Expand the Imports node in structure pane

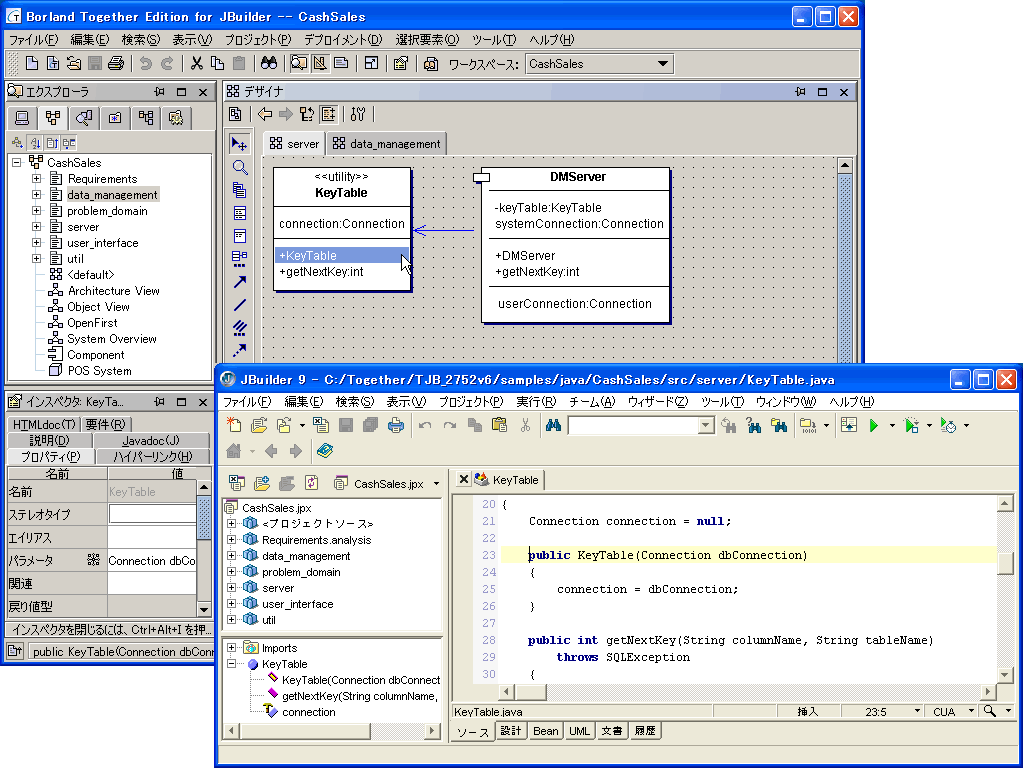click(231, 648)
